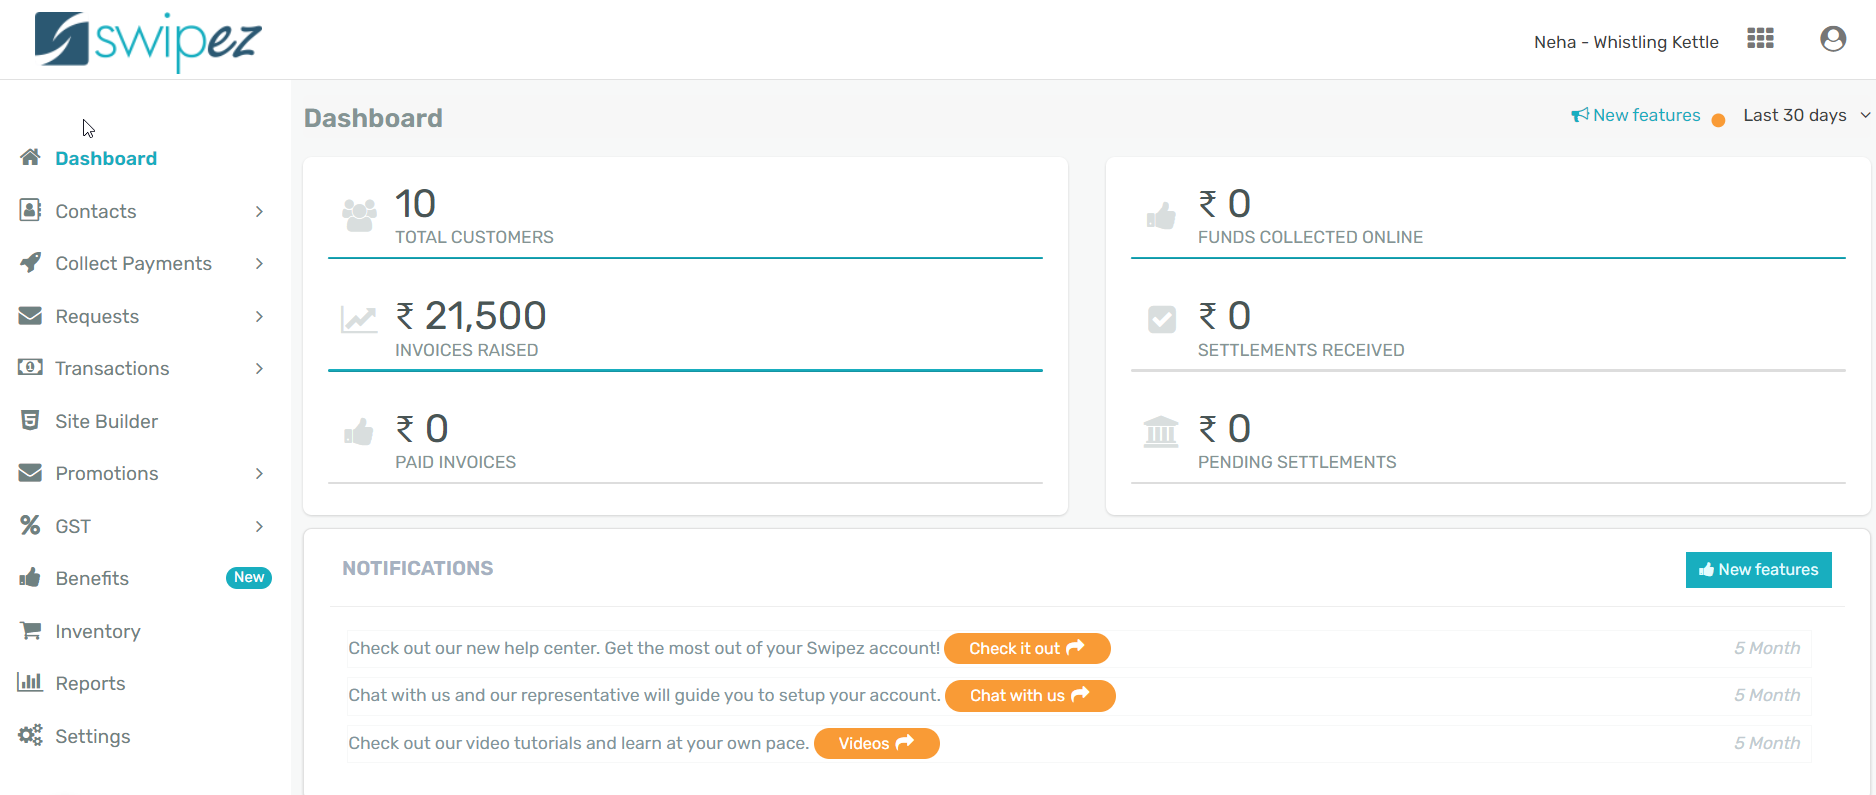Expand the Promotions menu chevron
The height and width of the screenshot is (795, 1876).
259,473
